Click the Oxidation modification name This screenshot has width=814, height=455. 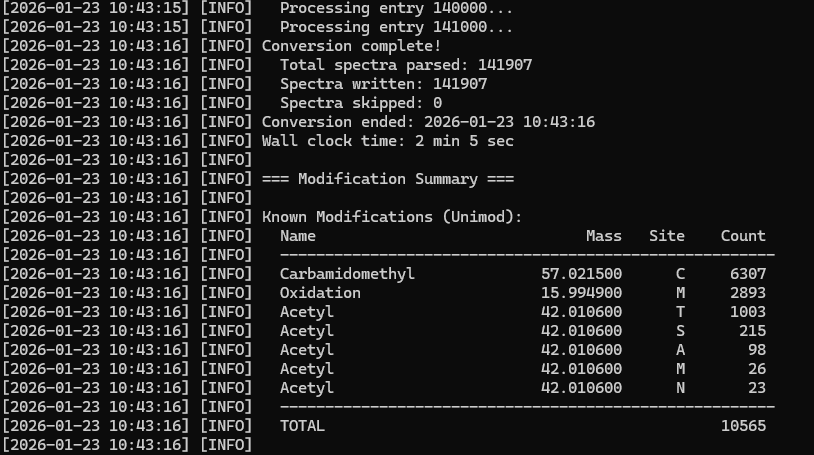click(x=320, y=293)
